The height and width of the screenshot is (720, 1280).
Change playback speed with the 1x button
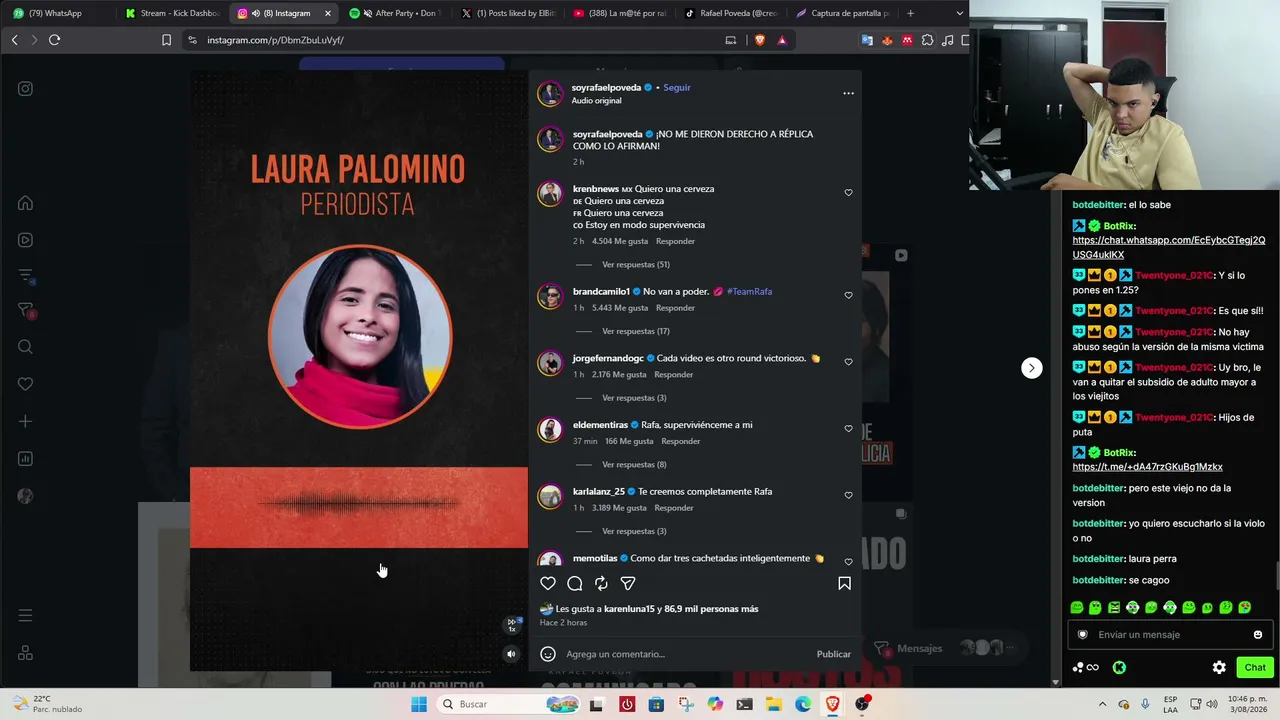coord(512,625)
